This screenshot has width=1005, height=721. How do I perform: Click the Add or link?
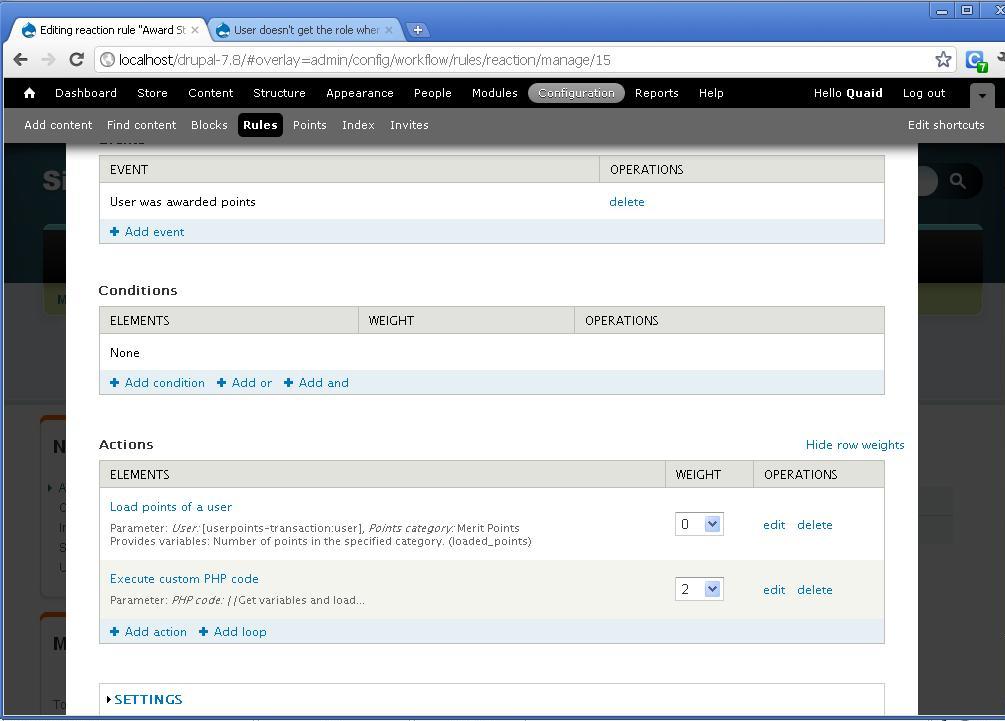pyautogui.click(x=252, y=383)
